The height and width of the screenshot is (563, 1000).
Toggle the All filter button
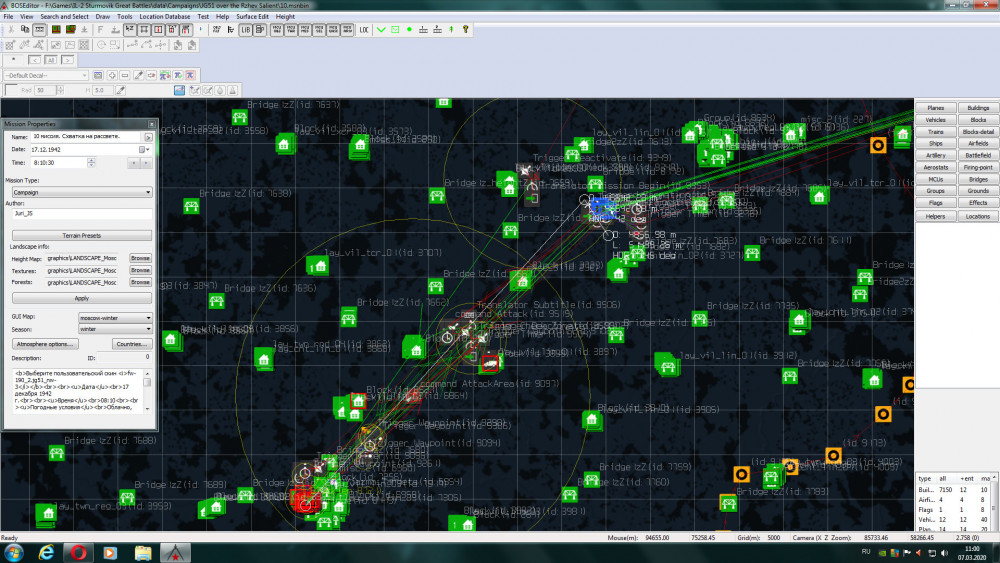50,60
